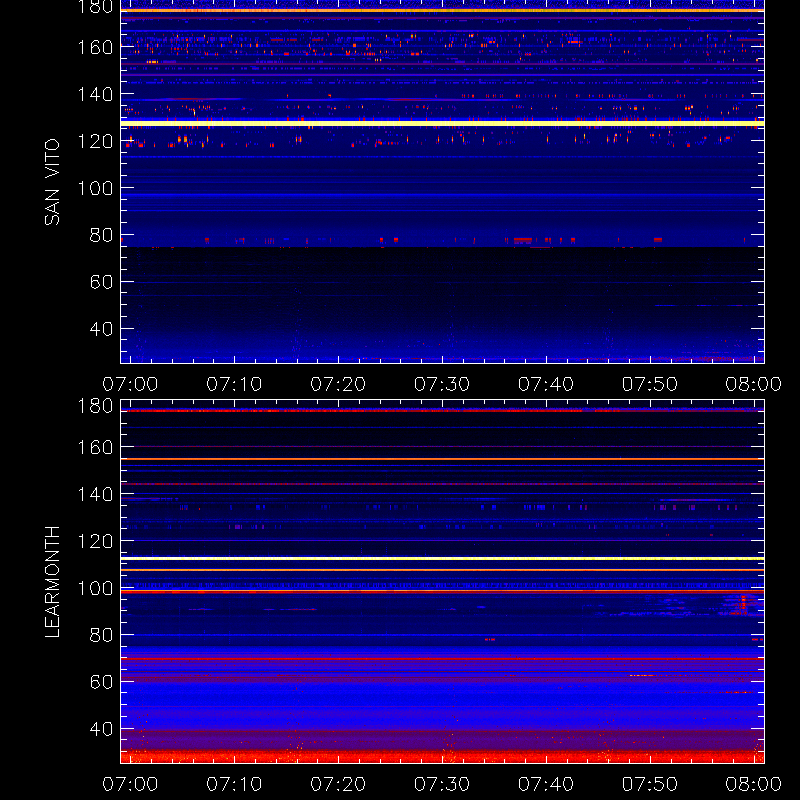Click the bright yellow band near 112 in LEARMONTH
Viewport: 800px width, 800px height.
(442, 559)
